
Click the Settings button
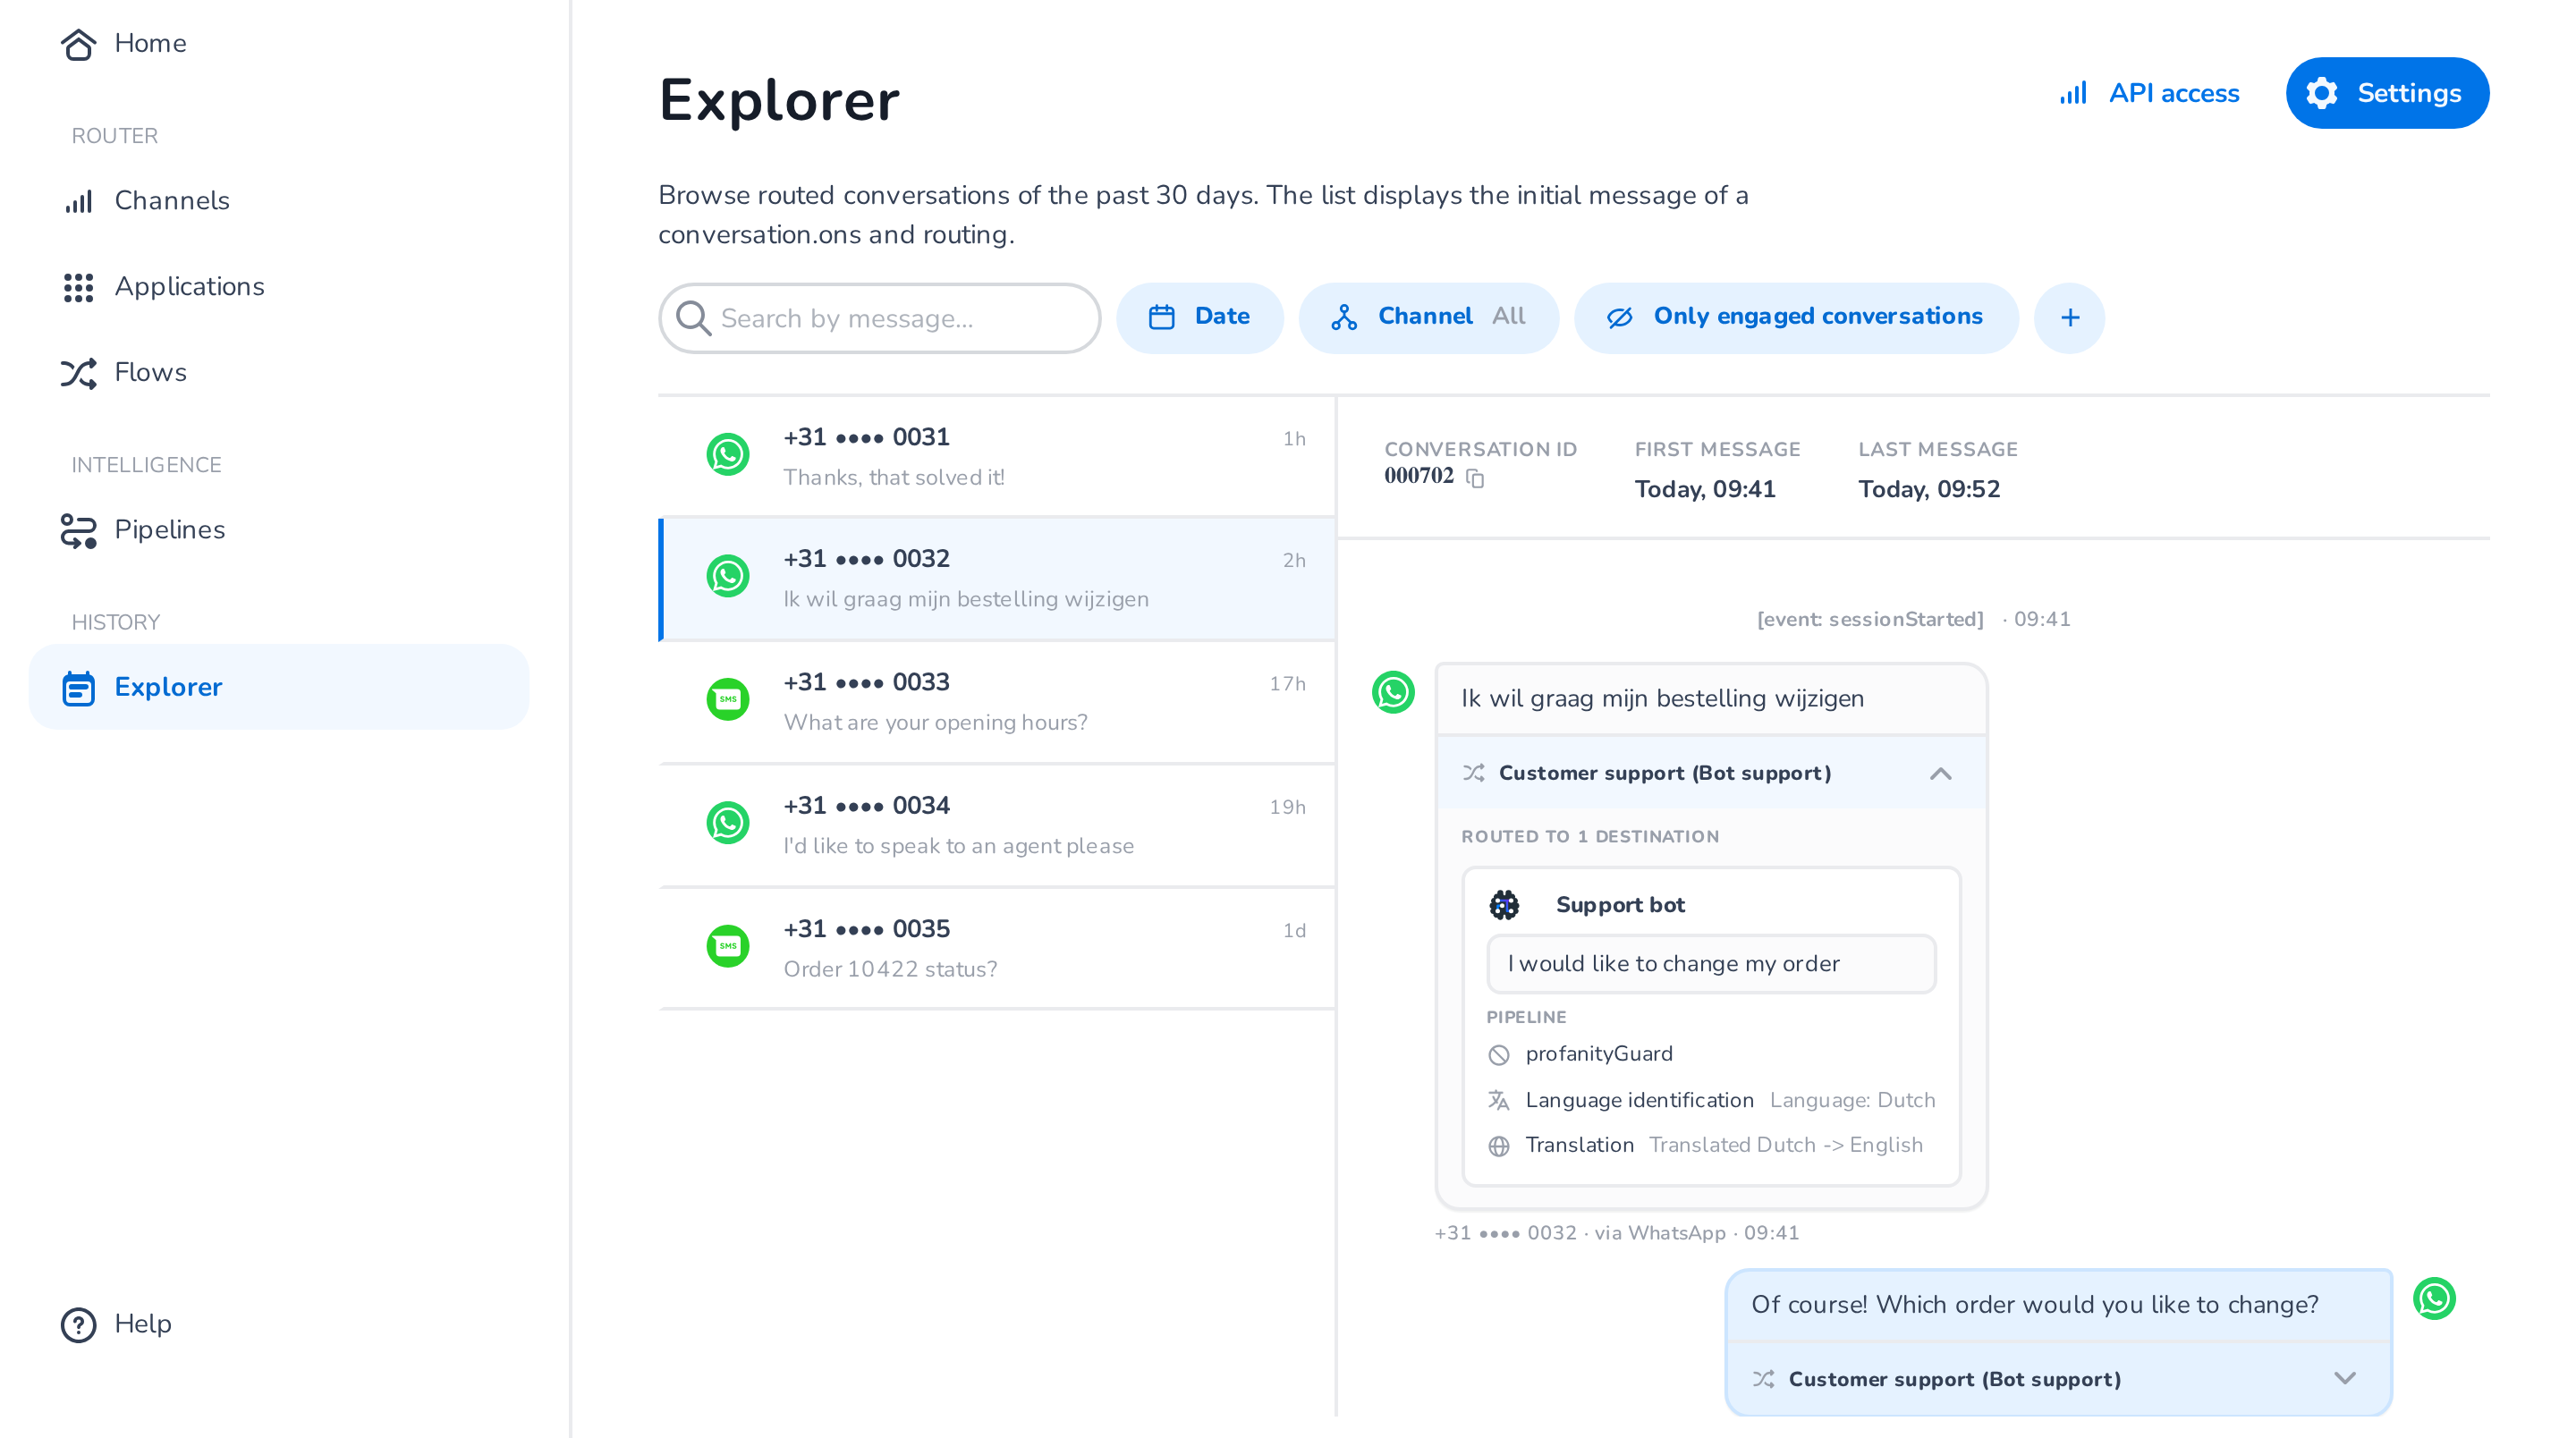click(2387, 93)
